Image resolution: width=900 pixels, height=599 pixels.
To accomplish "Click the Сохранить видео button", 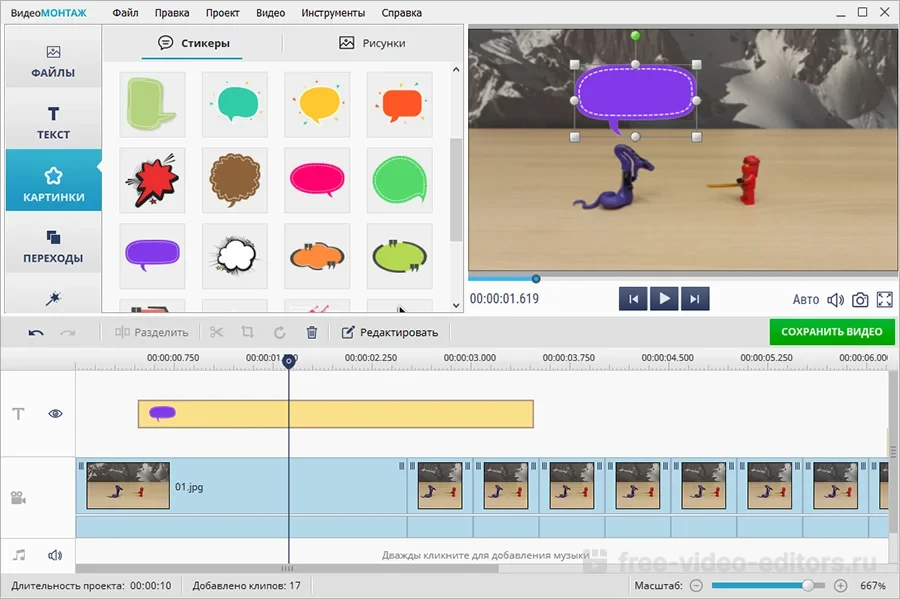I will pyautogui.click(x=831, y=332).
